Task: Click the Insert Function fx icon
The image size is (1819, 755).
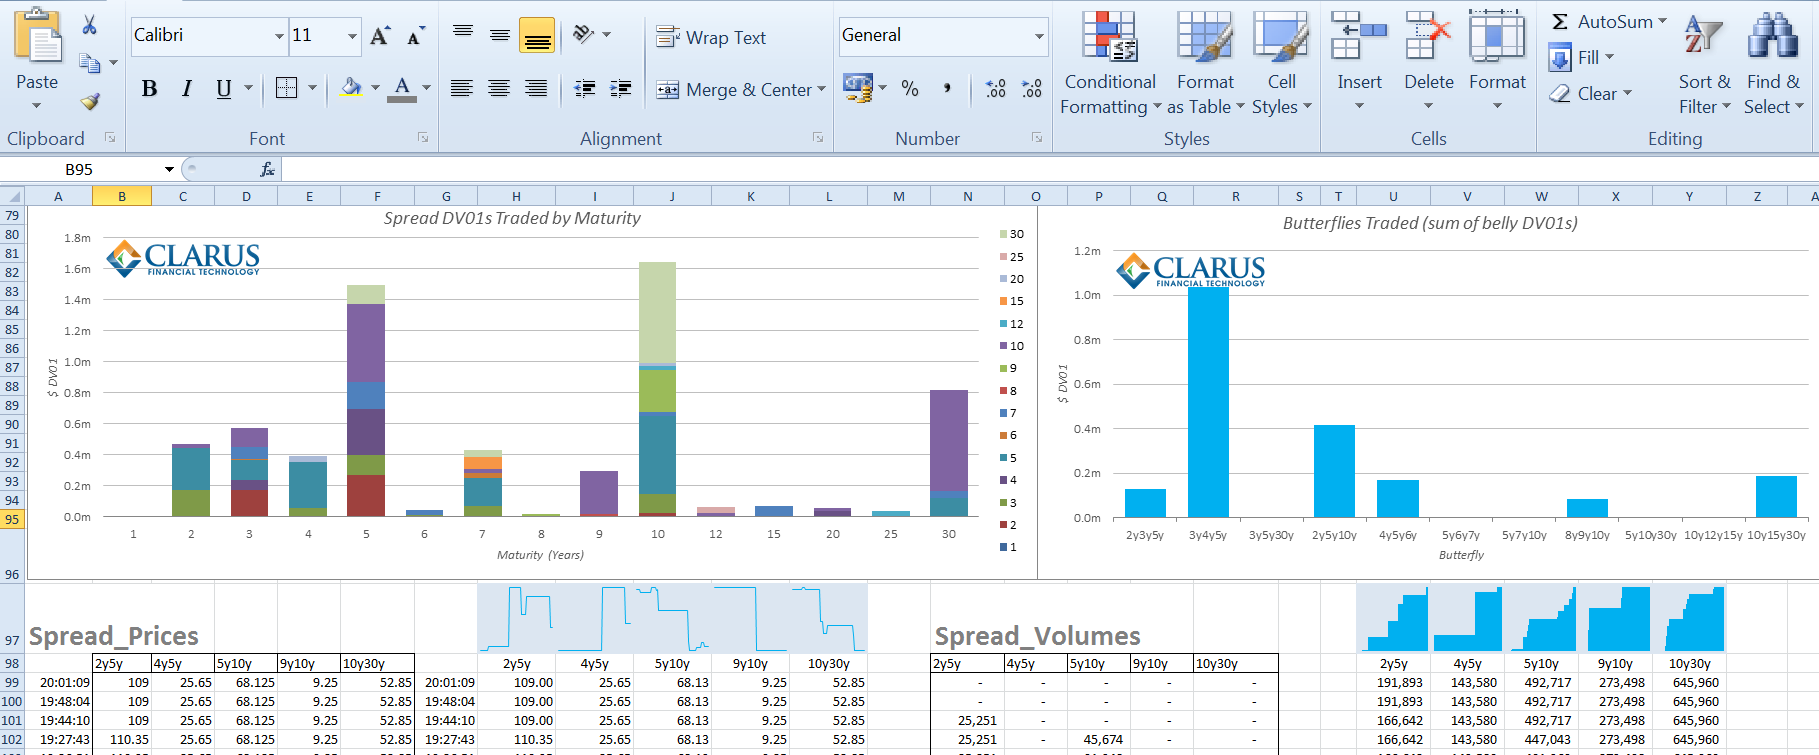Action: [267, 169]
